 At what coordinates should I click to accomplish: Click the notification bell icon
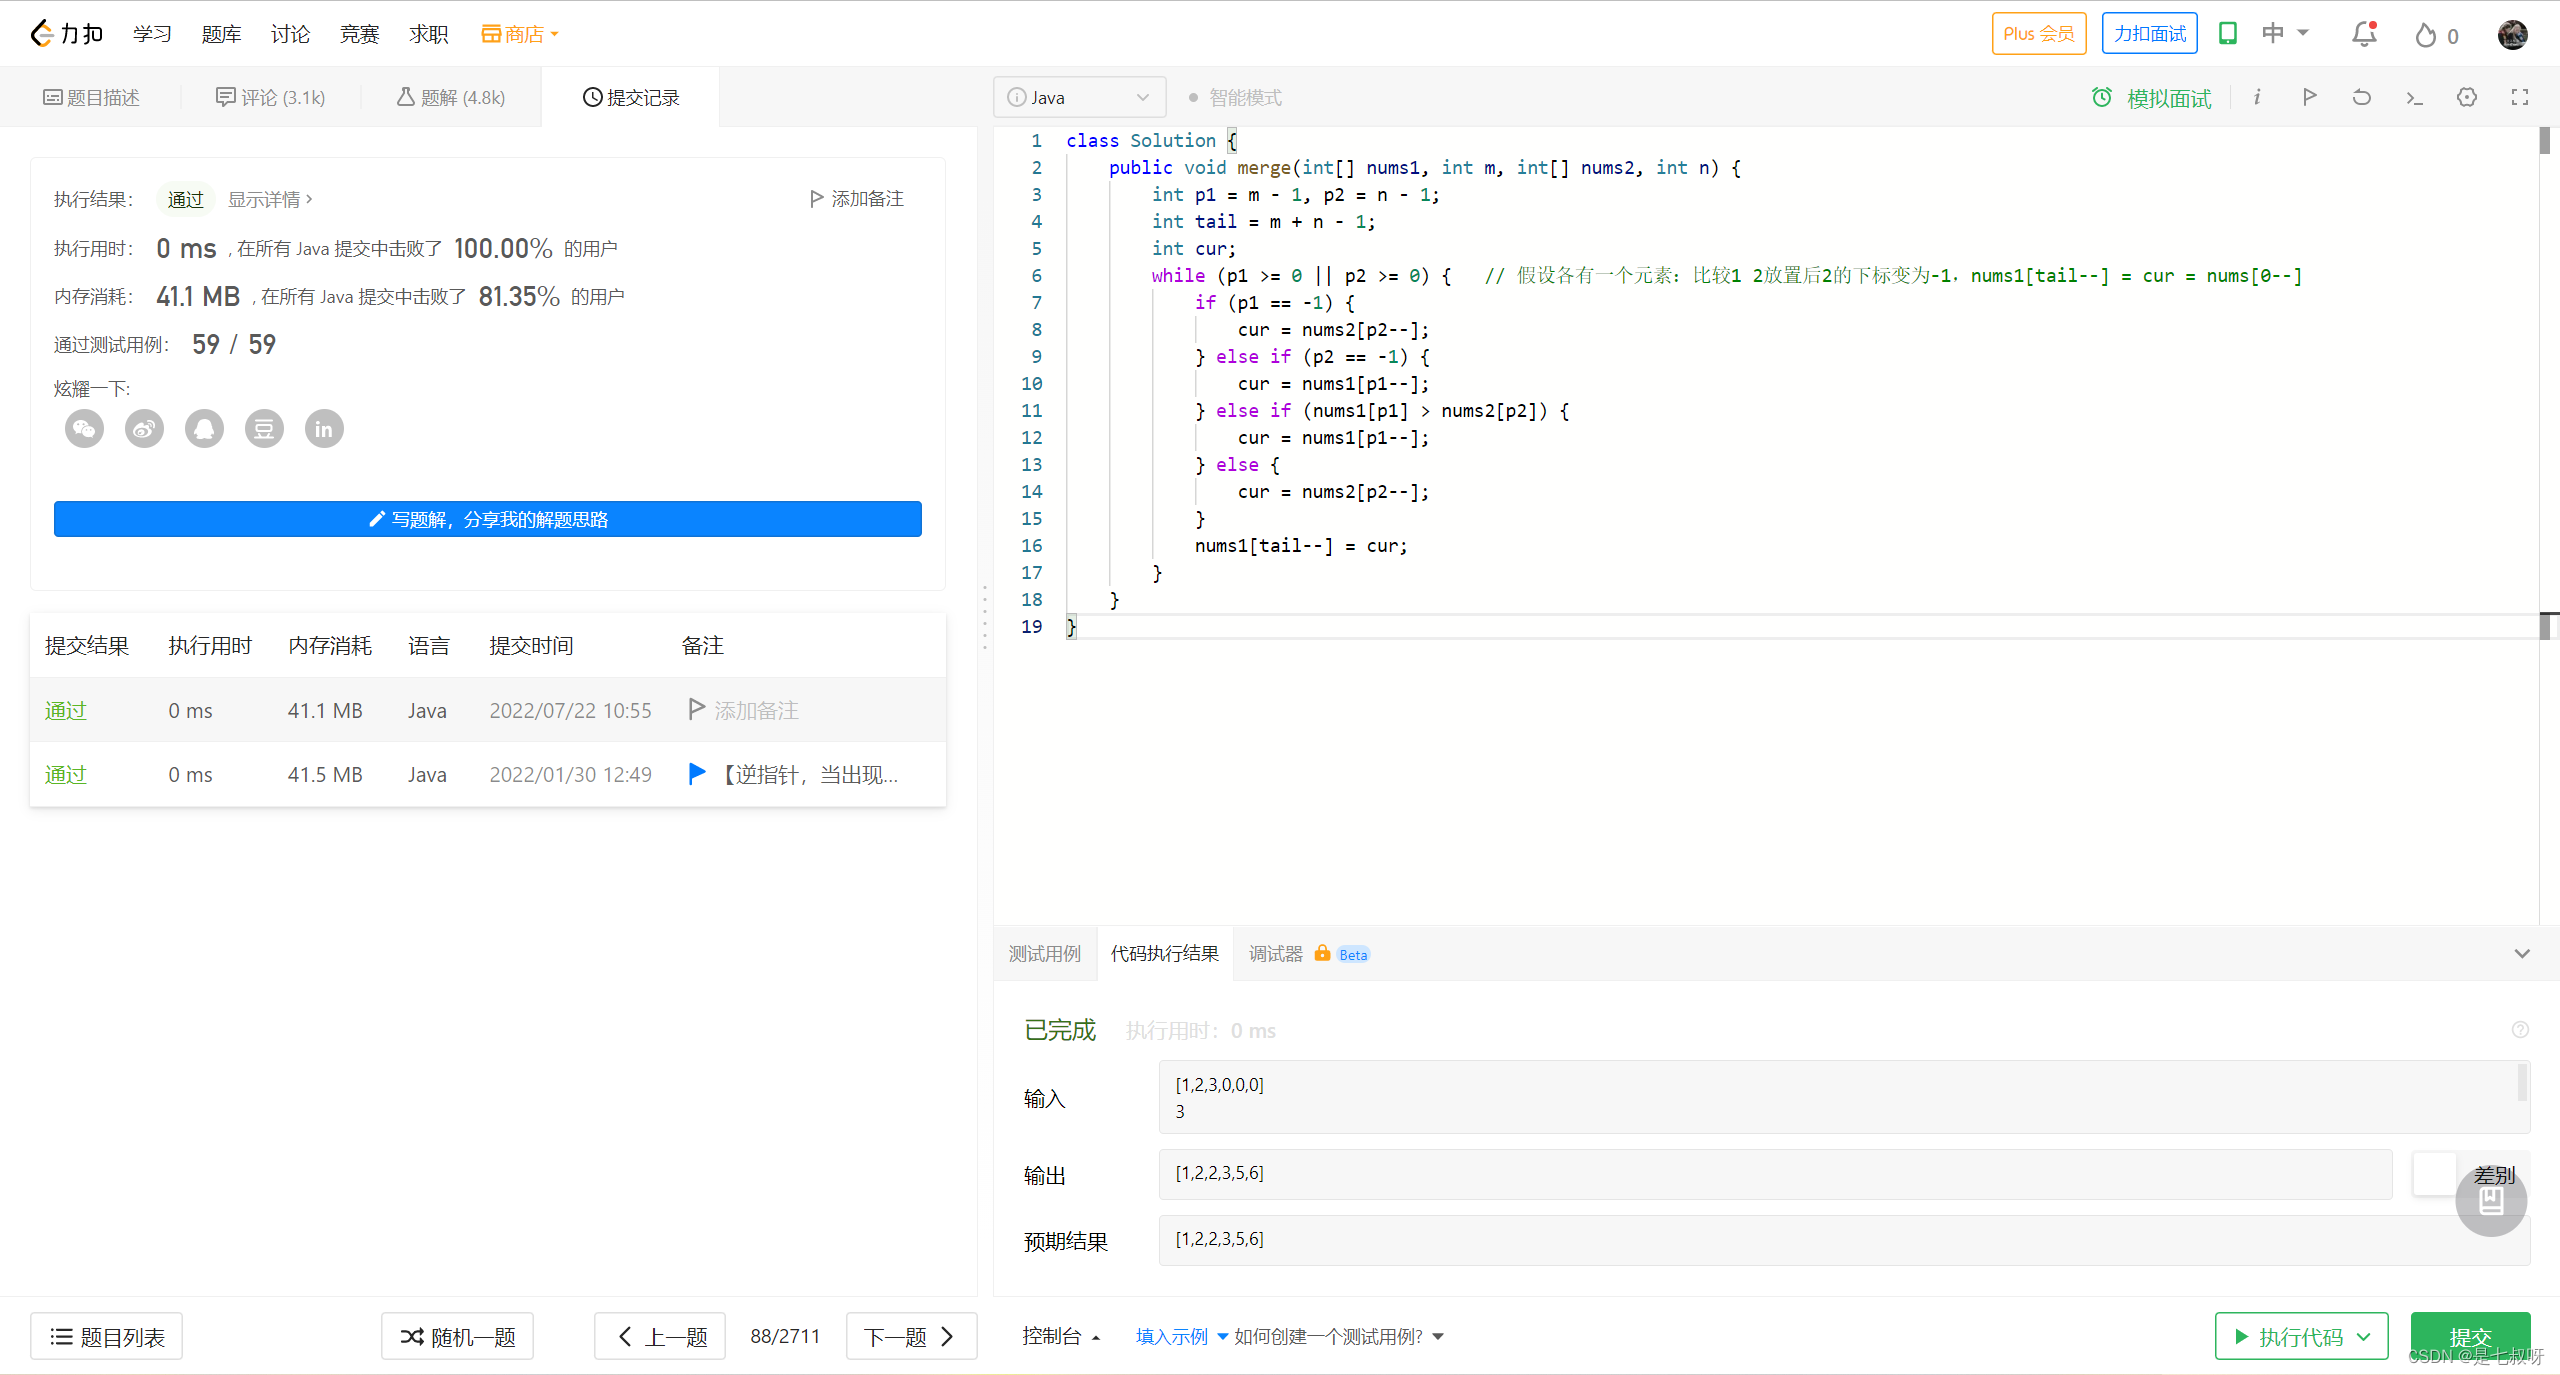[2363, 35]
